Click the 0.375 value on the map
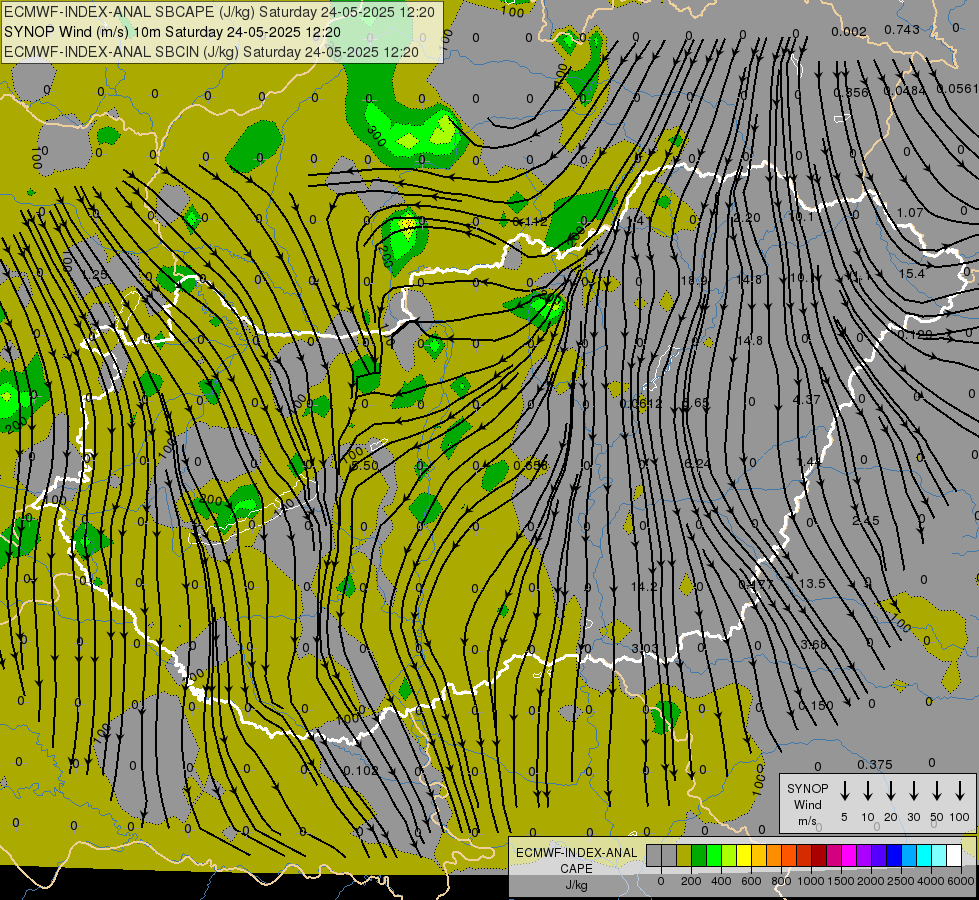Image resolution: width=979 pixels, height=900 pixels. tap(874, 764)
